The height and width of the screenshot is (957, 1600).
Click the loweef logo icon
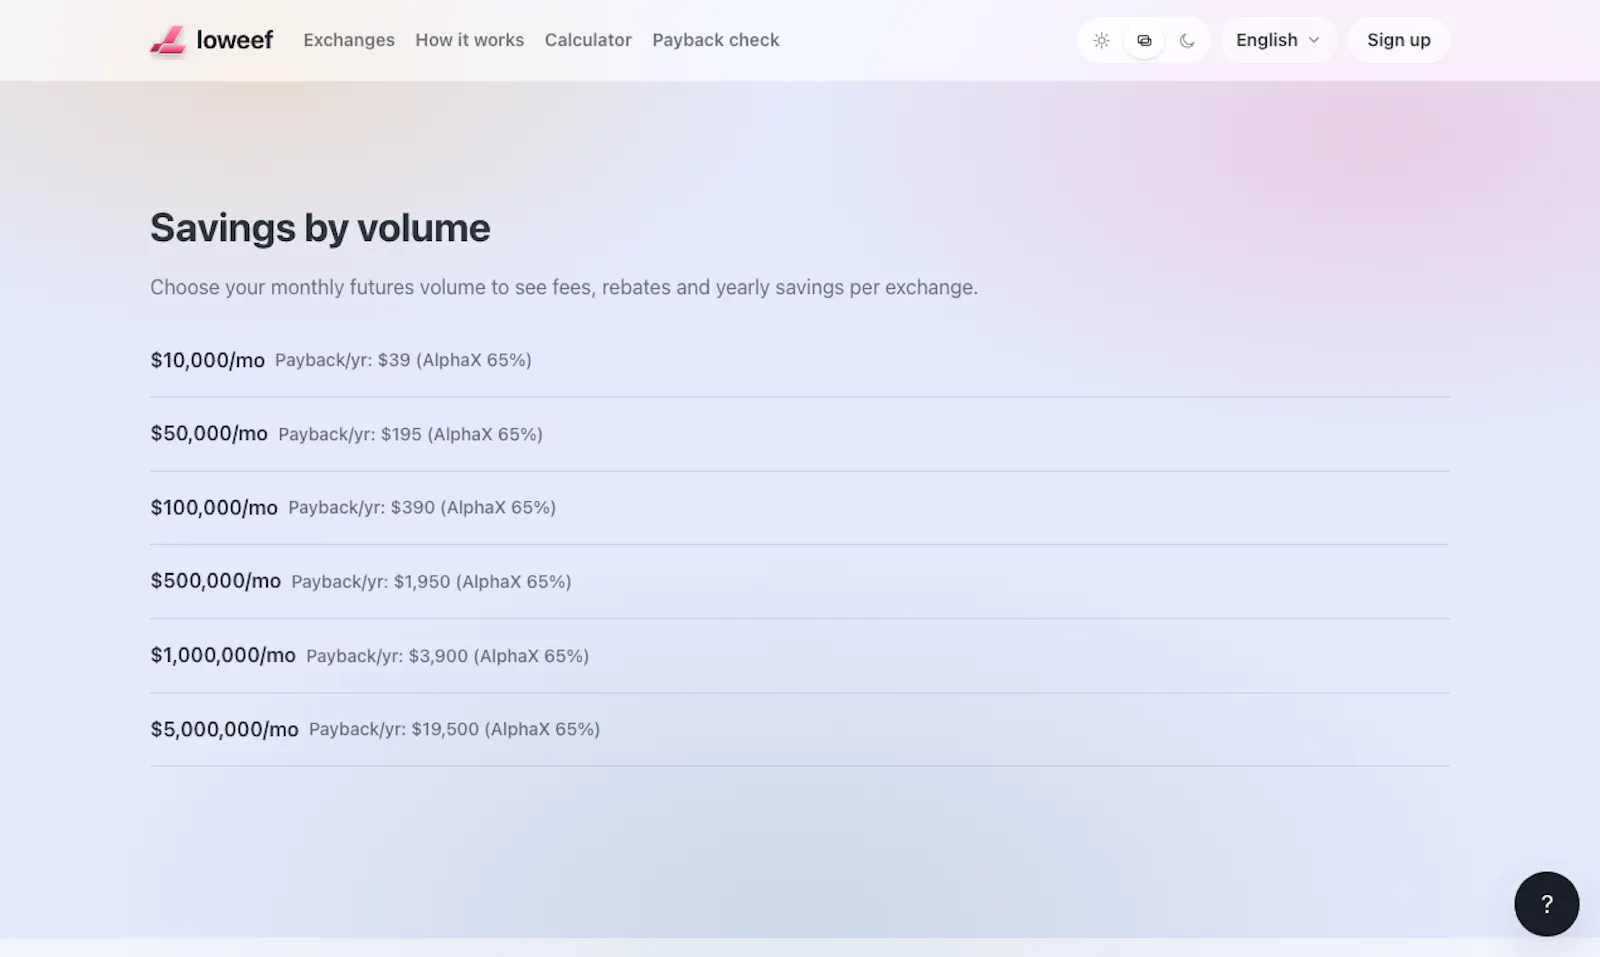pos(168,40)
